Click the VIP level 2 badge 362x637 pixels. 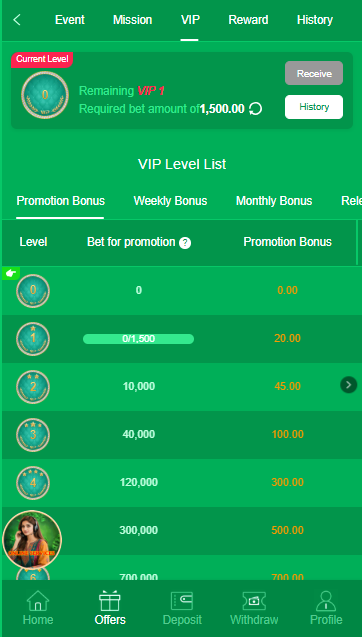[33, 387]
